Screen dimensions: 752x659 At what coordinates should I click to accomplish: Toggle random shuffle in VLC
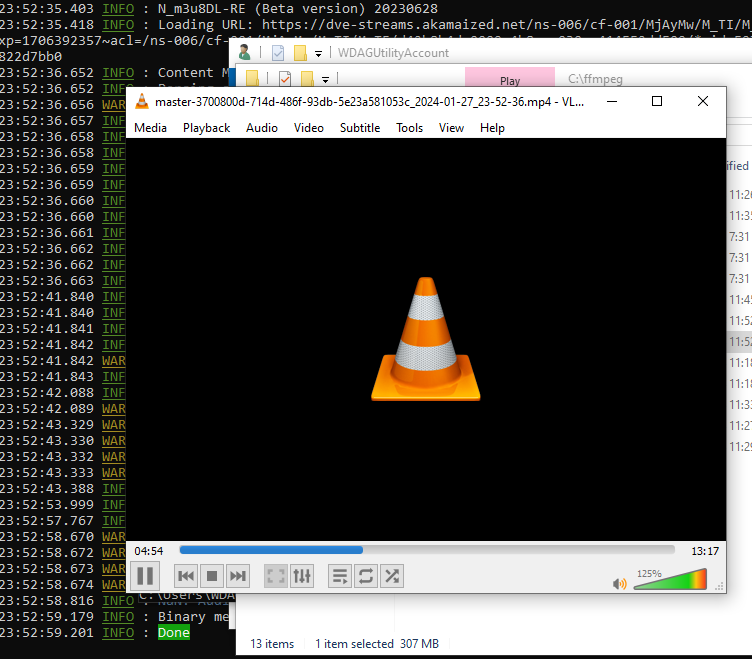point(392,576)
